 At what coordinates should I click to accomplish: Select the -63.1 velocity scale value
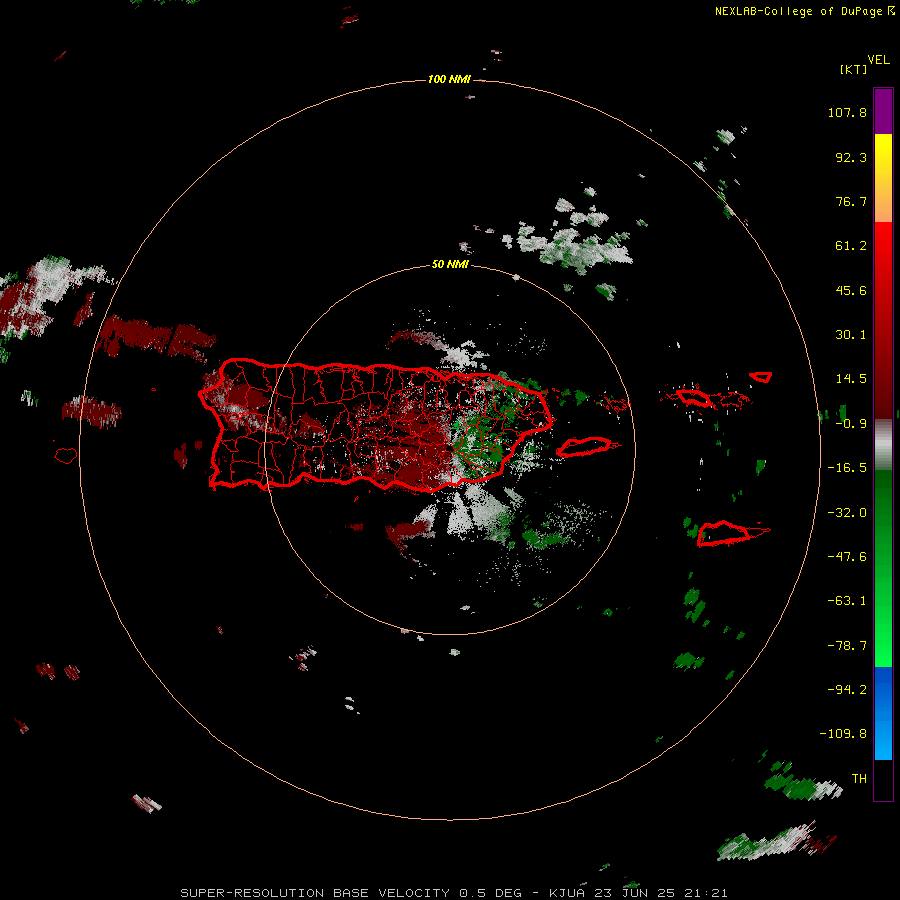(x=847, y=601)
